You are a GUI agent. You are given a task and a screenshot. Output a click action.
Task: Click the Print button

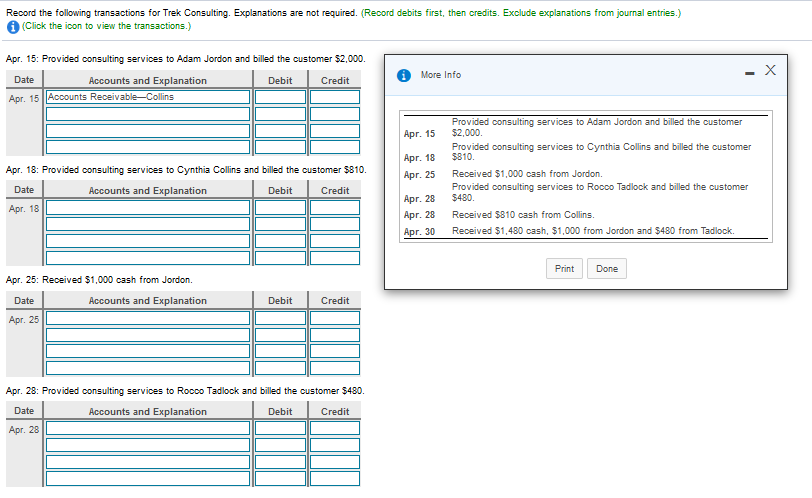pos(564,269)
